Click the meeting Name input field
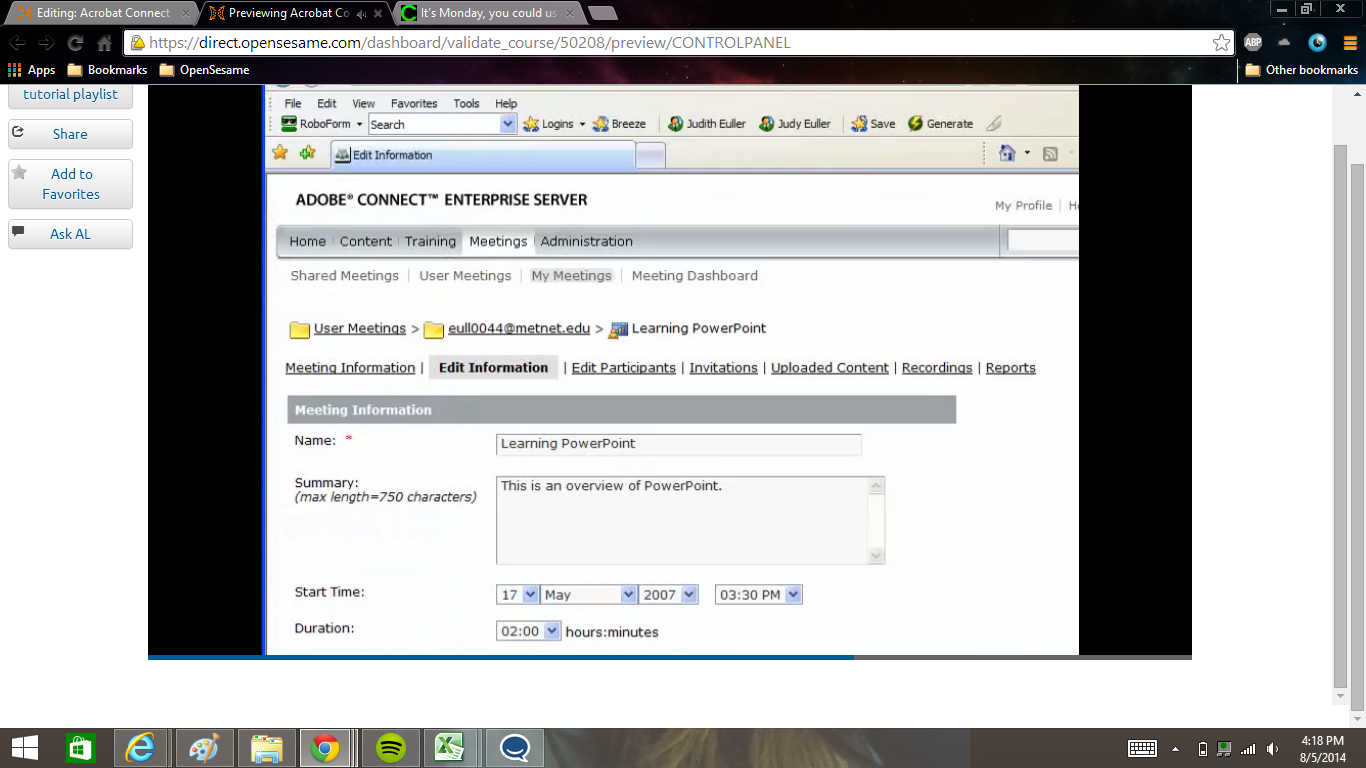Screen dimensions: 1366x768 679,444
